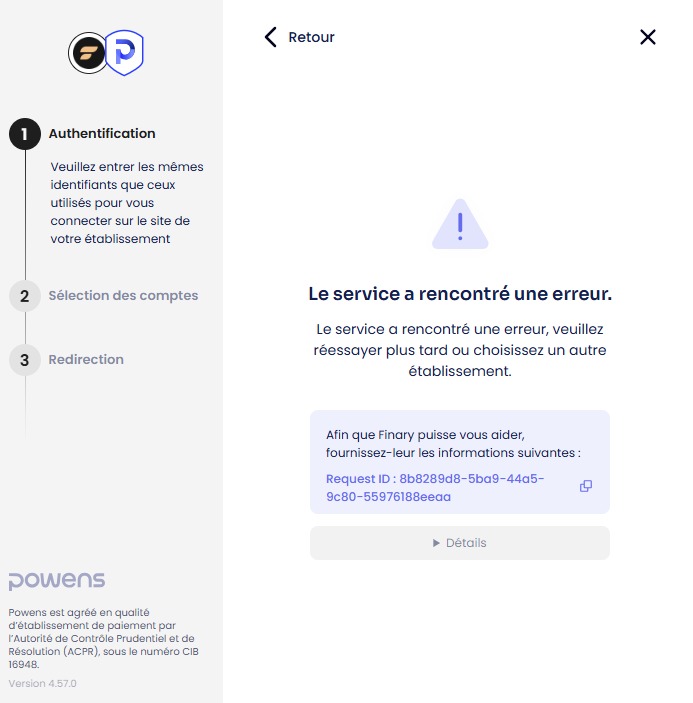Click the error heading text

459,294
